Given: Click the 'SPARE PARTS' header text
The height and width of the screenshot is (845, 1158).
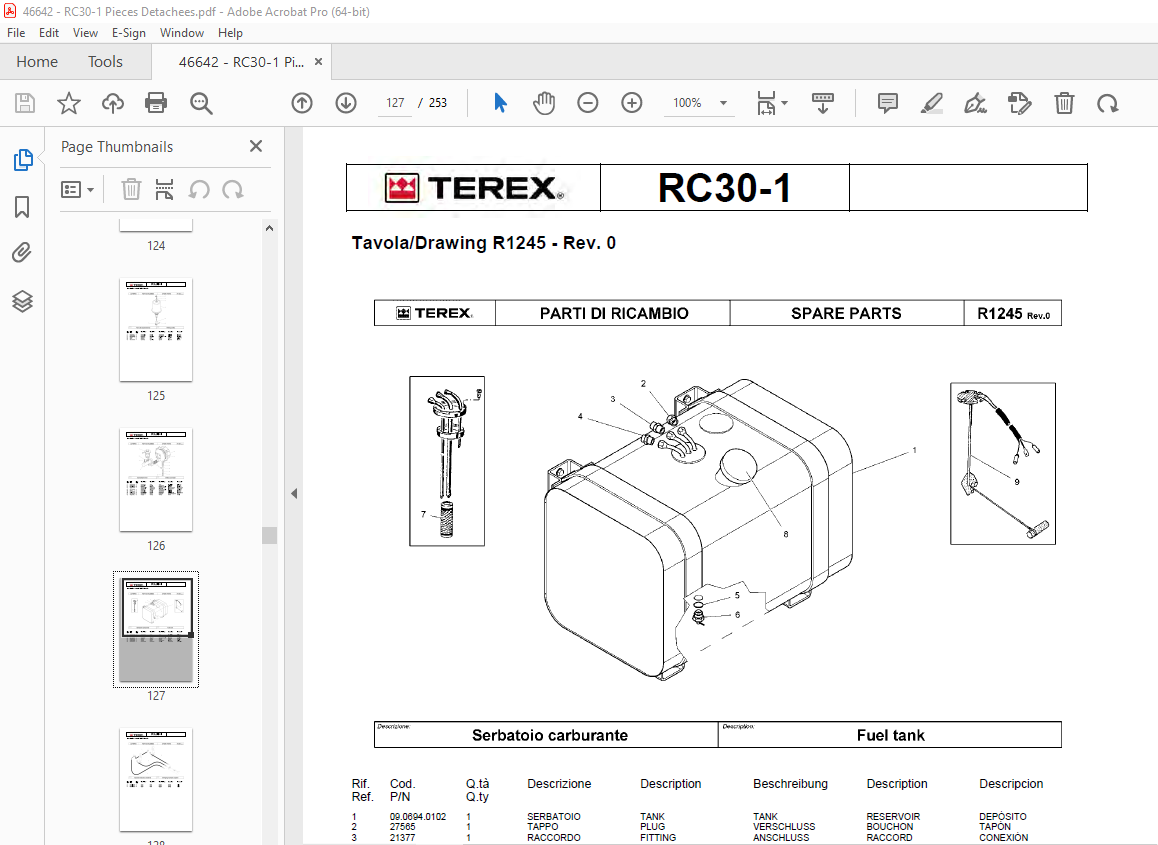Looking at the screenshot, I should pos(846,313).
